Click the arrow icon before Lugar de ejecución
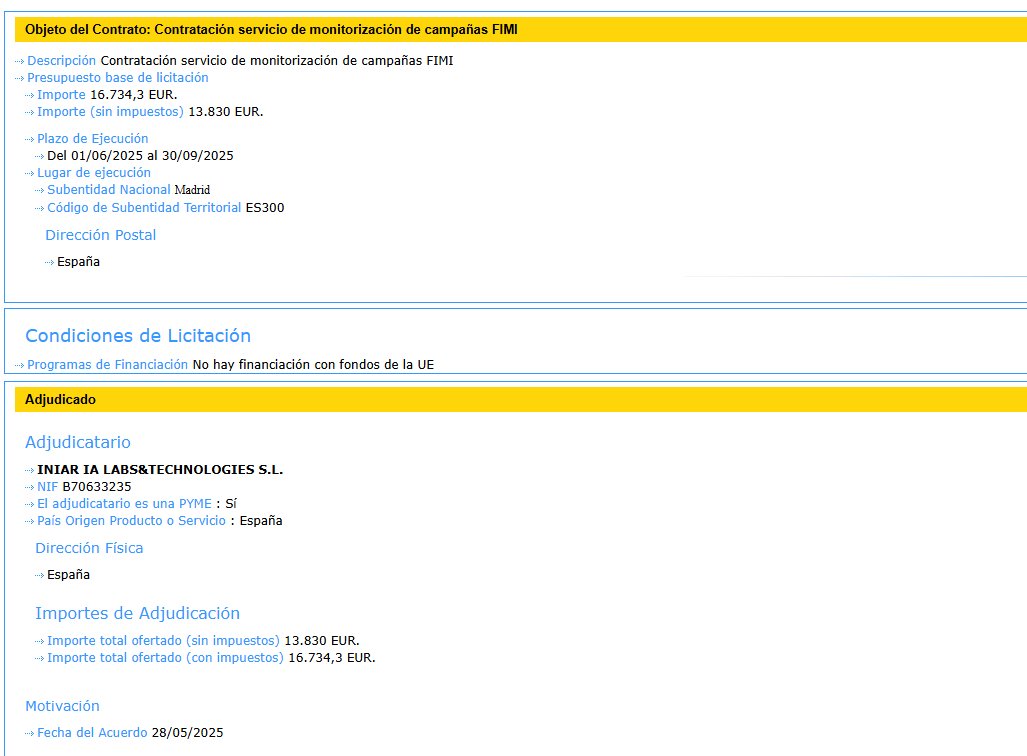Viewport: 1027px width, 756px height. pyautogui.click(x=30, y=173)
